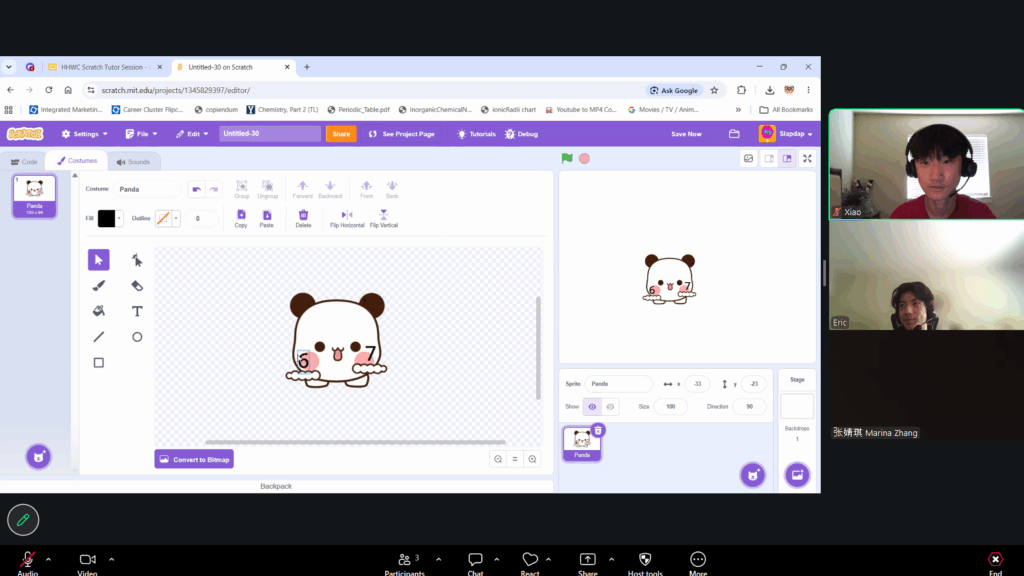Expand Zoom Participants options caret
Image resolution: width=1024 pixels, height=576 pixels.
[438, 560]
